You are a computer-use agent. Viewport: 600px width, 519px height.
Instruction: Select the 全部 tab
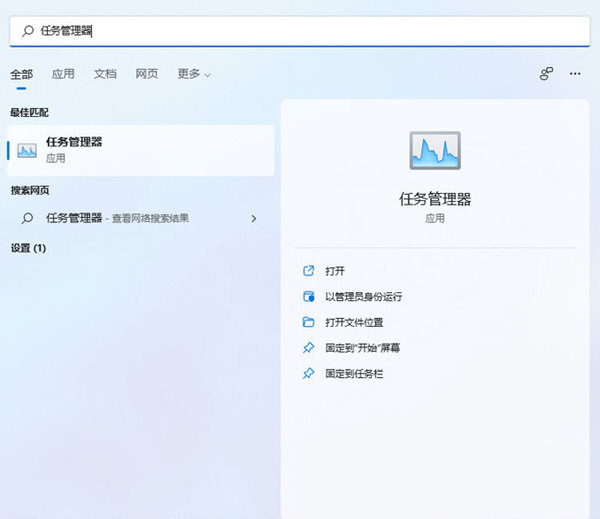point(21,74)
